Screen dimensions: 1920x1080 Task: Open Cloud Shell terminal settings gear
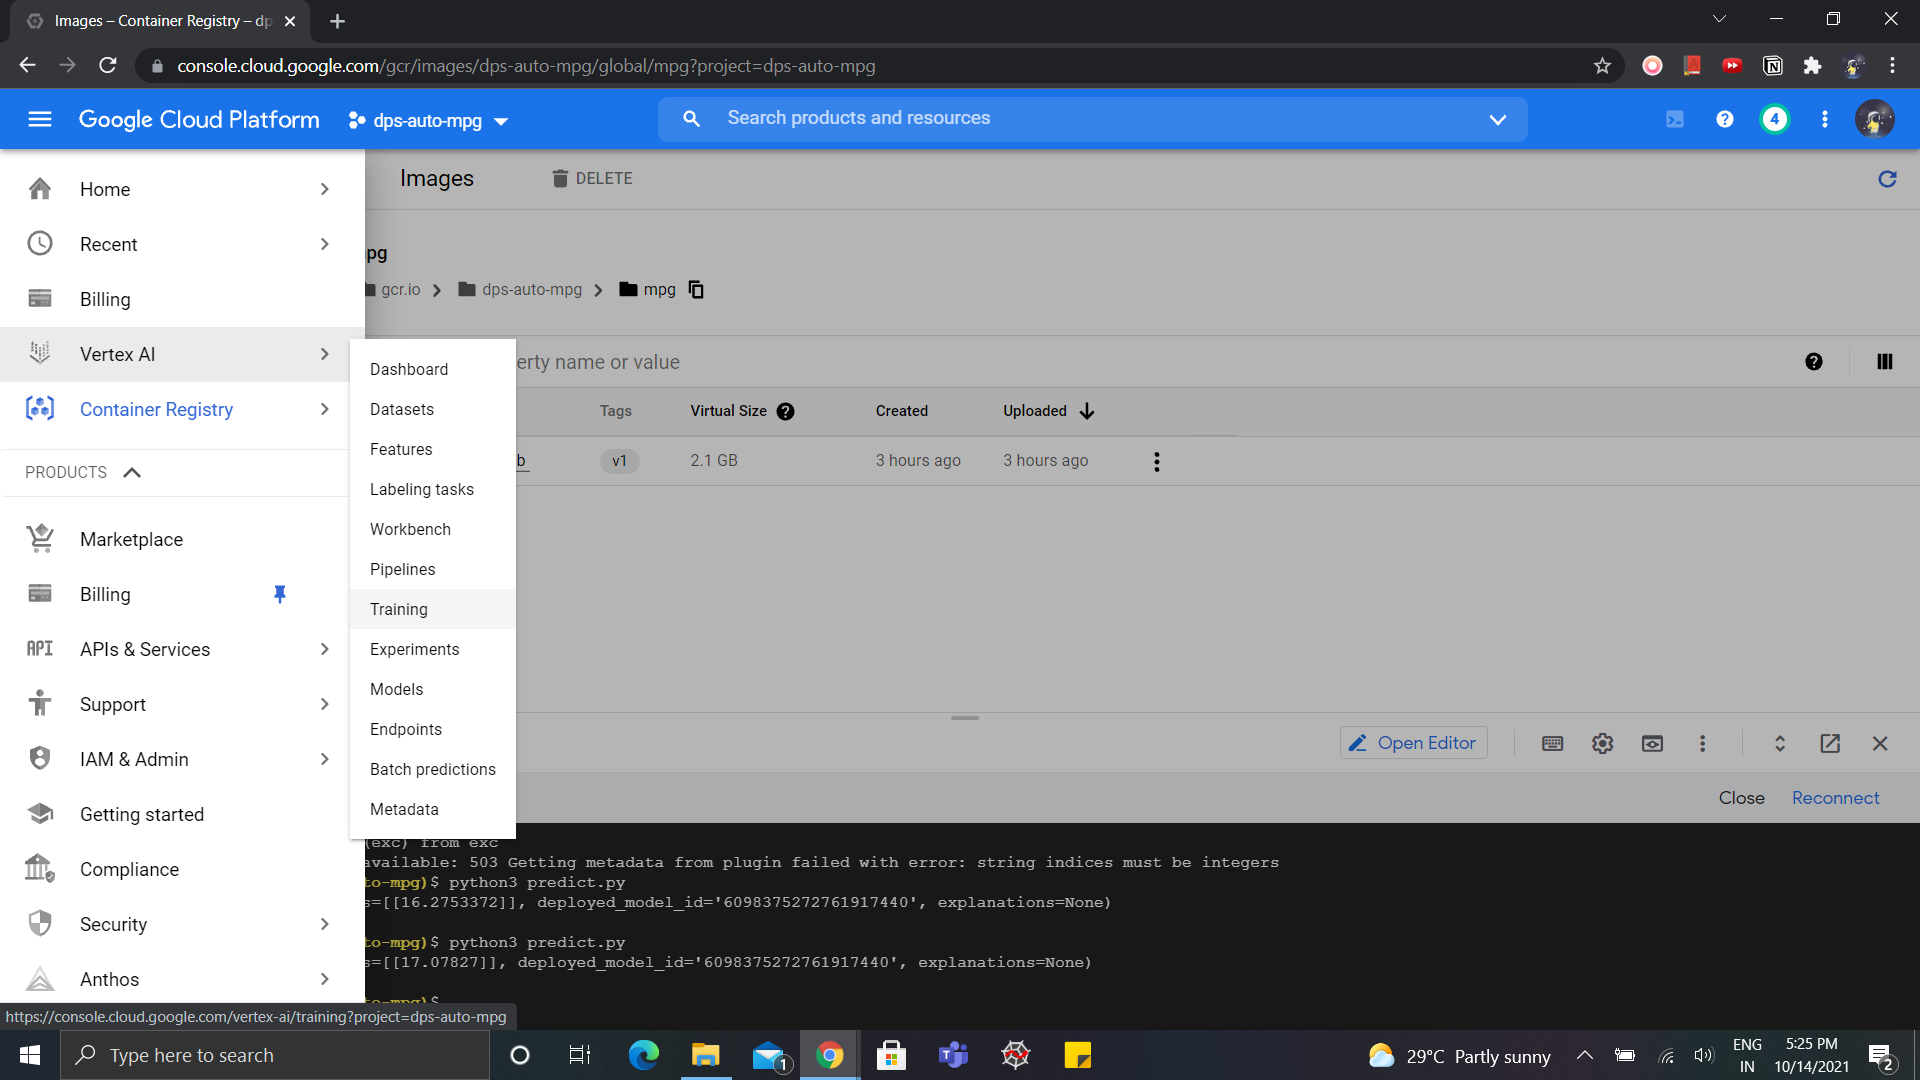click(x=1603, y=744)
